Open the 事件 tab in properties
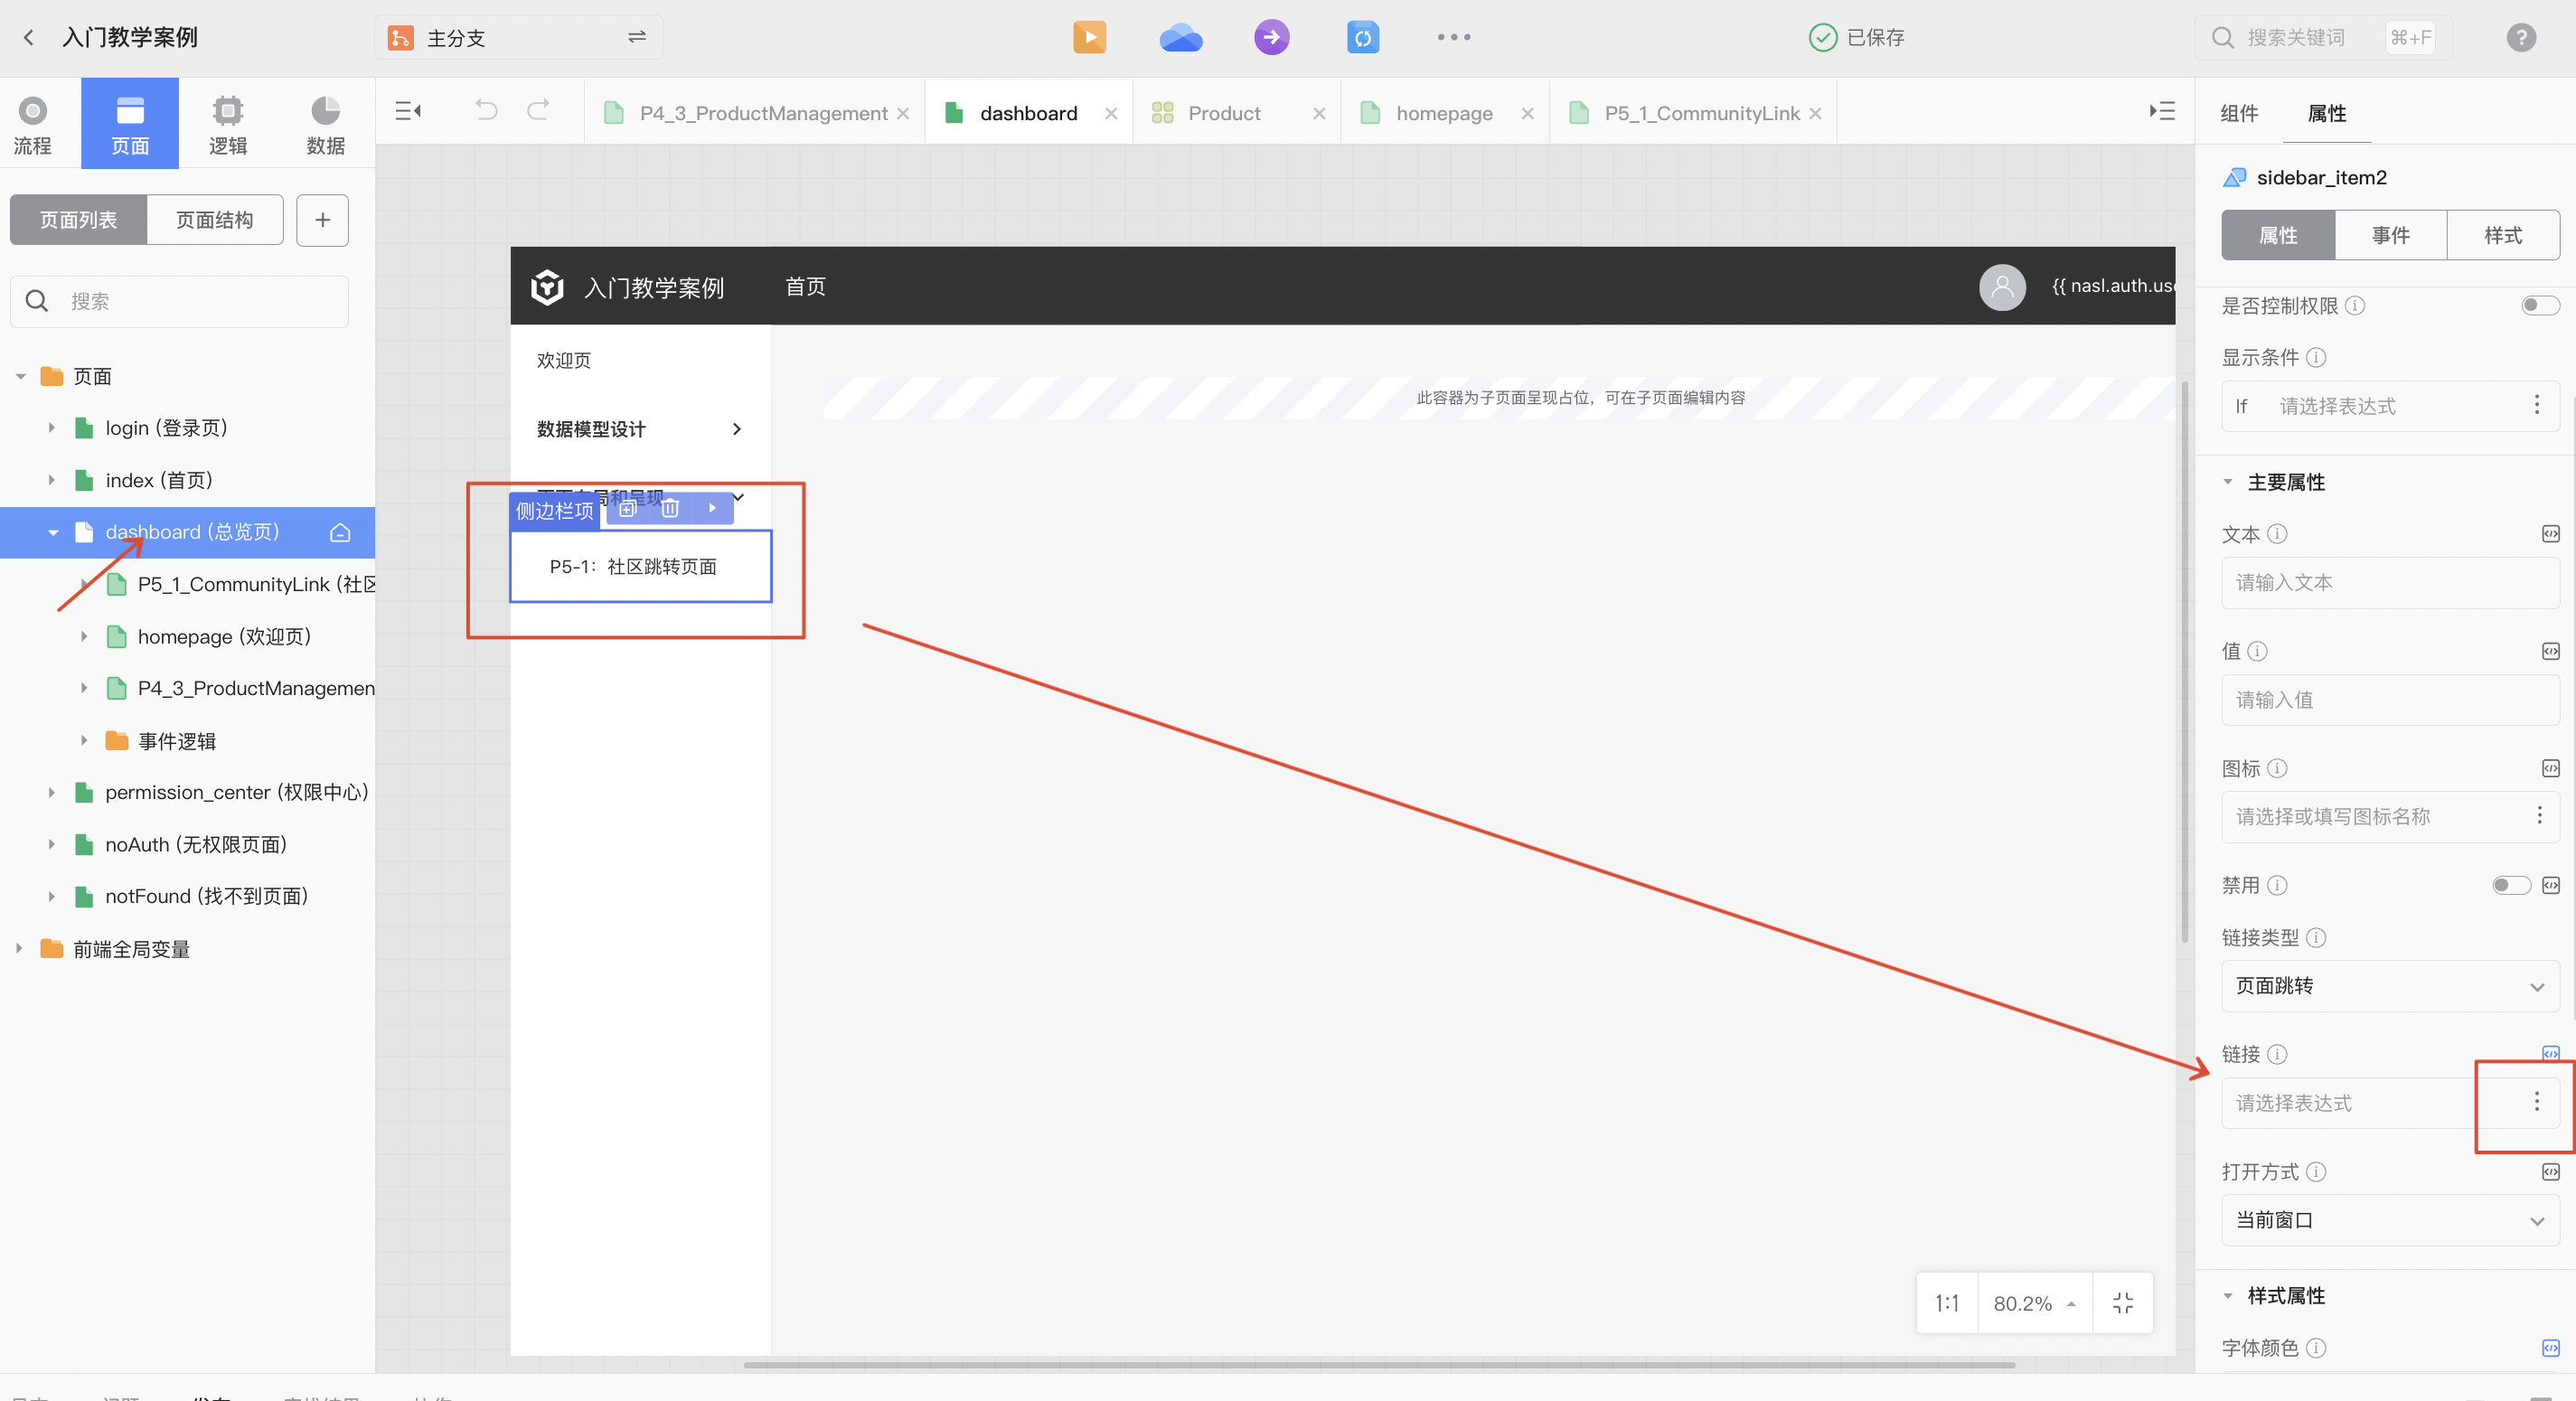 click(x=2390, y=235)
